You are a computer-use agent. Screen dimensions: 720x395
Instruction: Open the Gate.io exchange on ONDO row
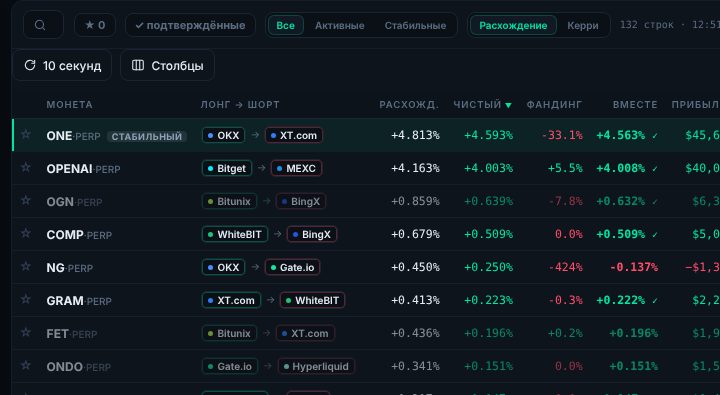[230, 367]
